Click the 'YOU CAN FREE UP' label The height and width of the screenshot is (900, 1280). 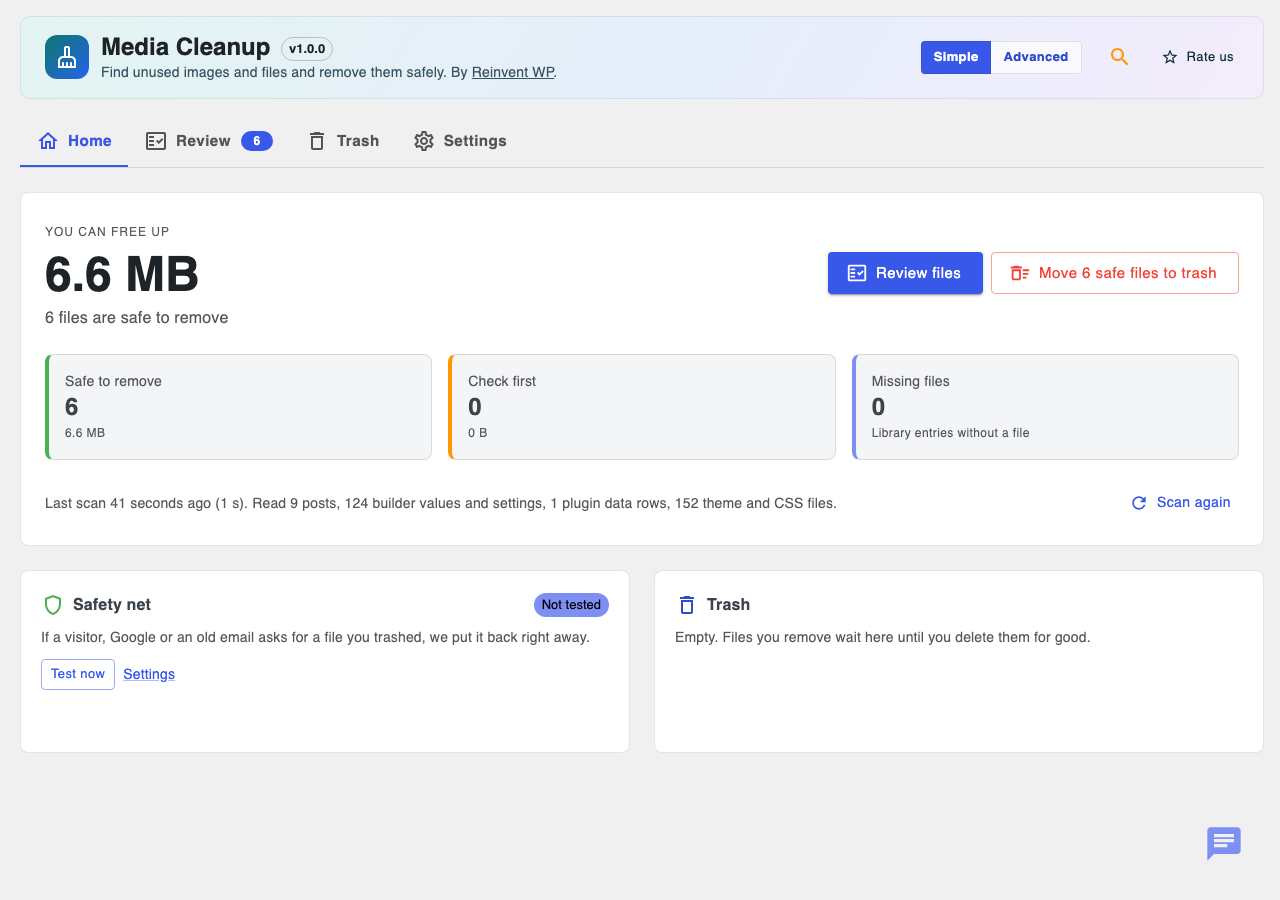[107, 232]
